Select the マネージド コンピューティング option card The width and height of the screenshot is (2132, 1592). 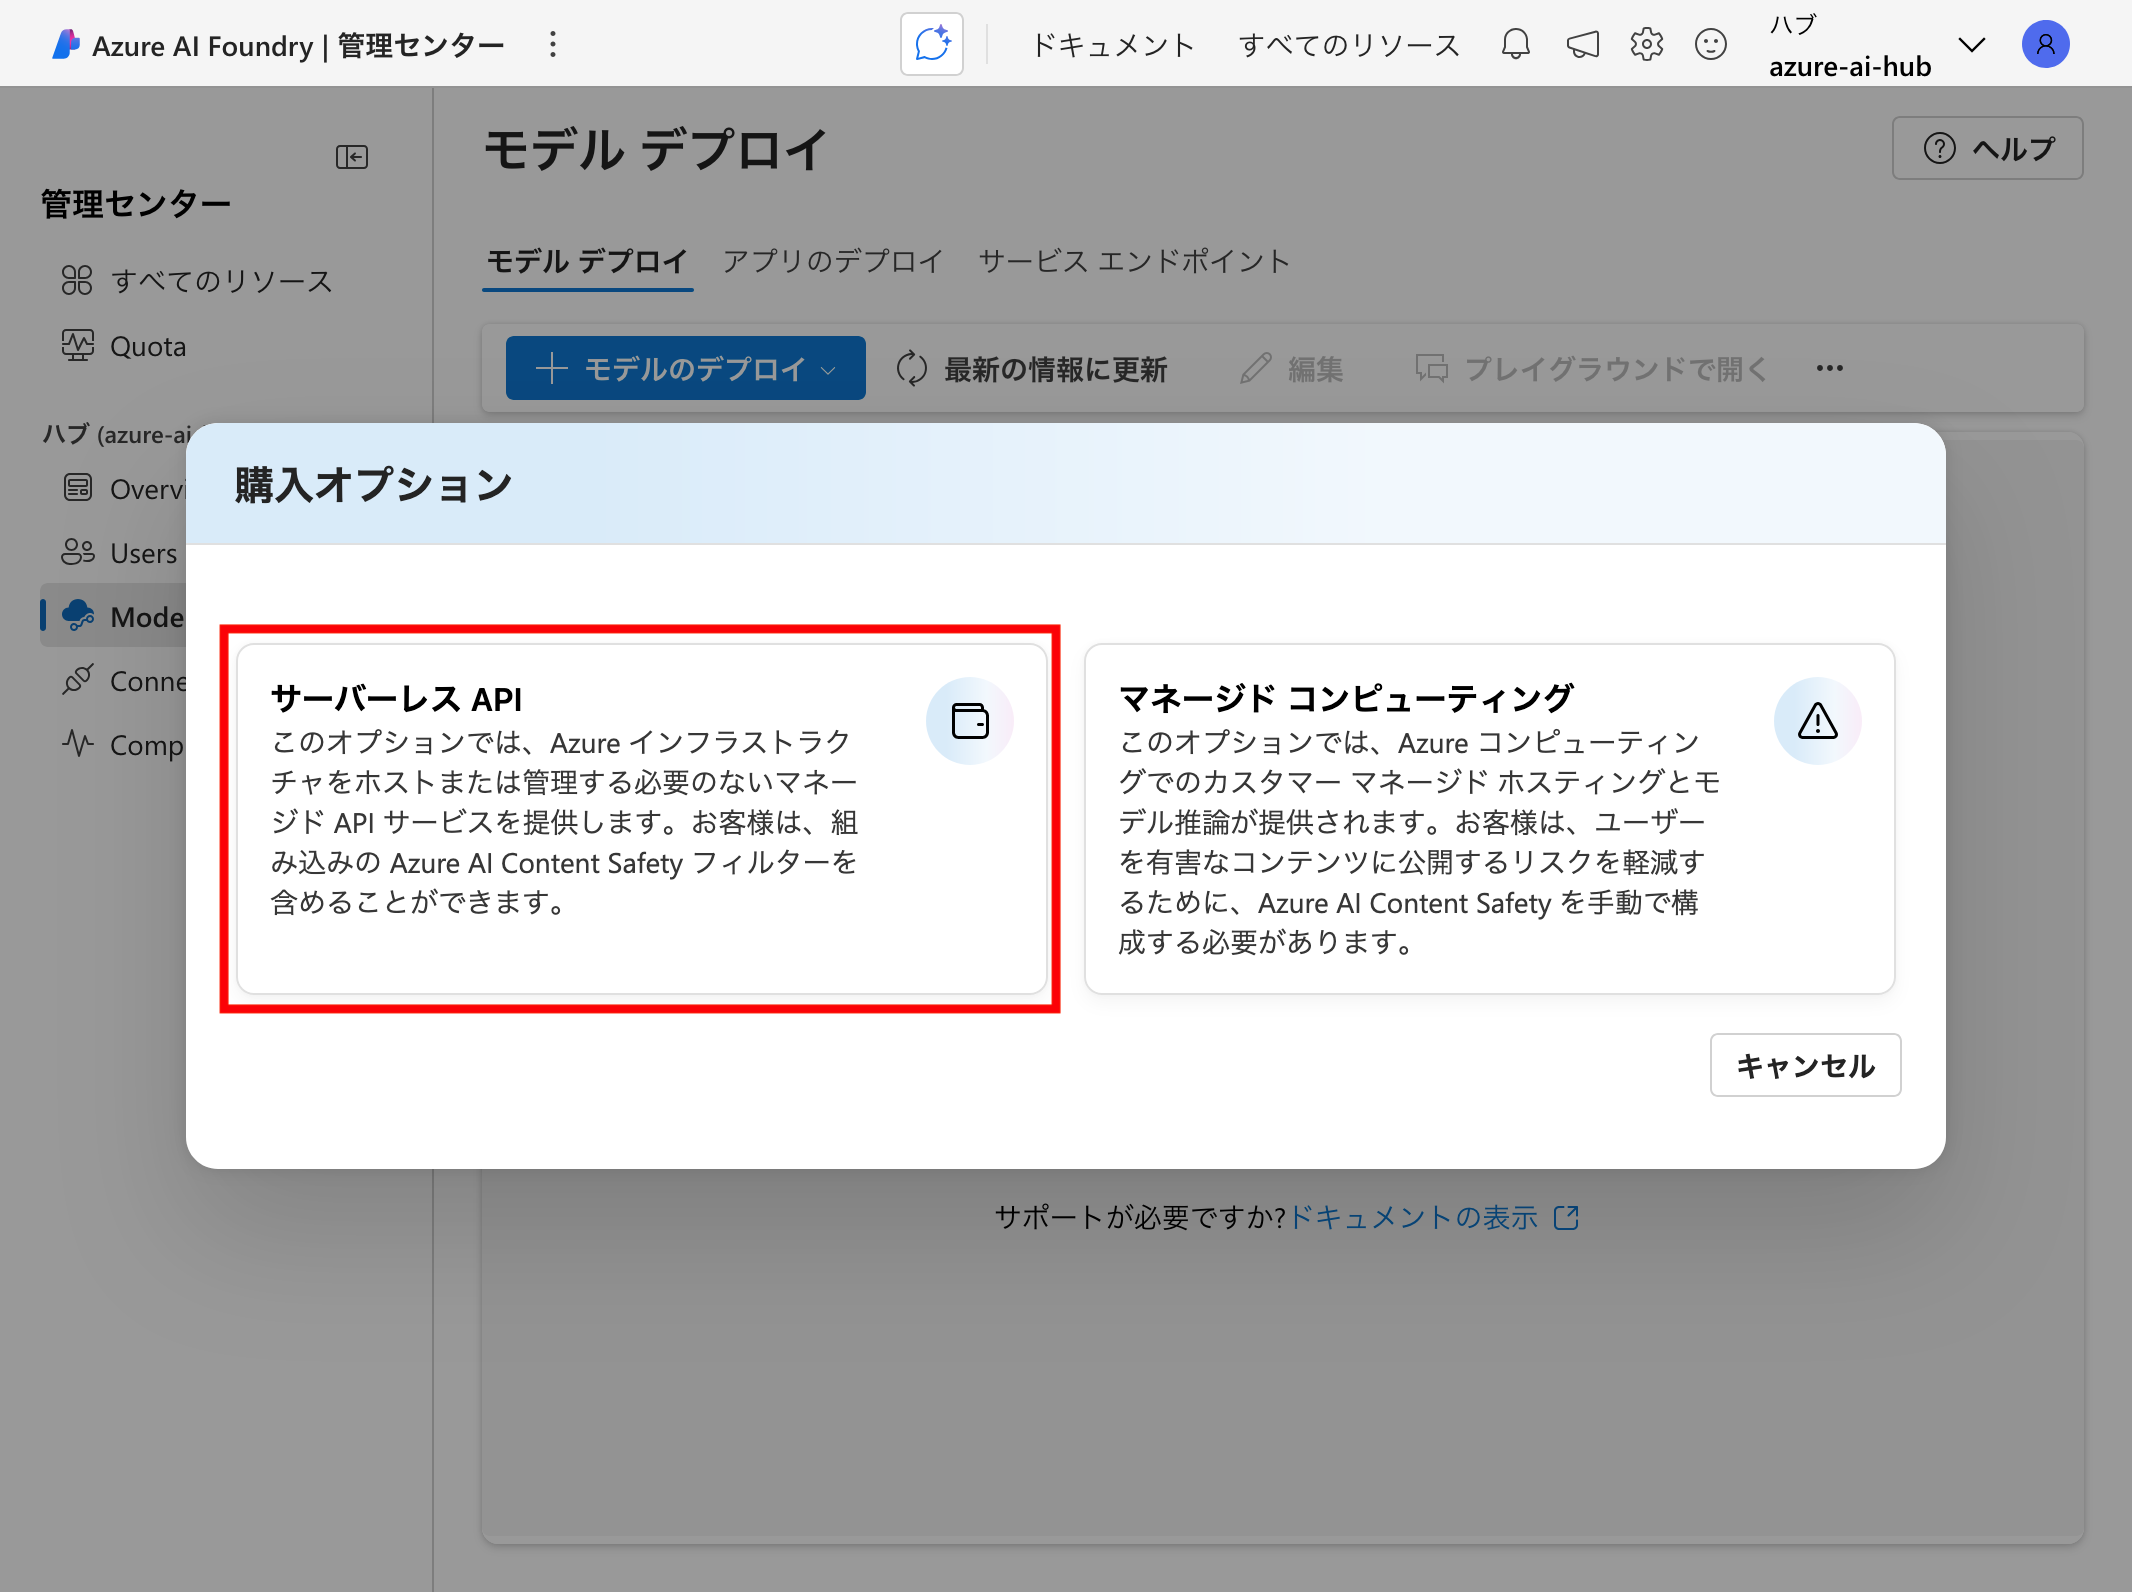pyautogui.click(x=1489, y=818)
